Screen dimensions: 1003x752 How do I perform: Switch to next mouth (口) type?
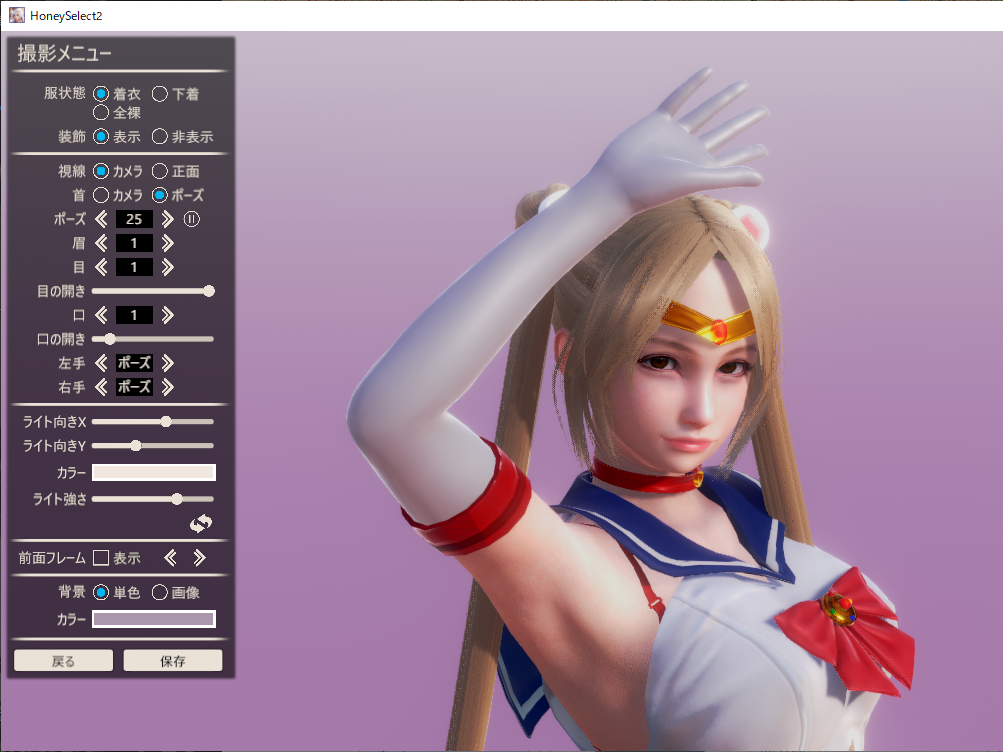tap(168, 315)
